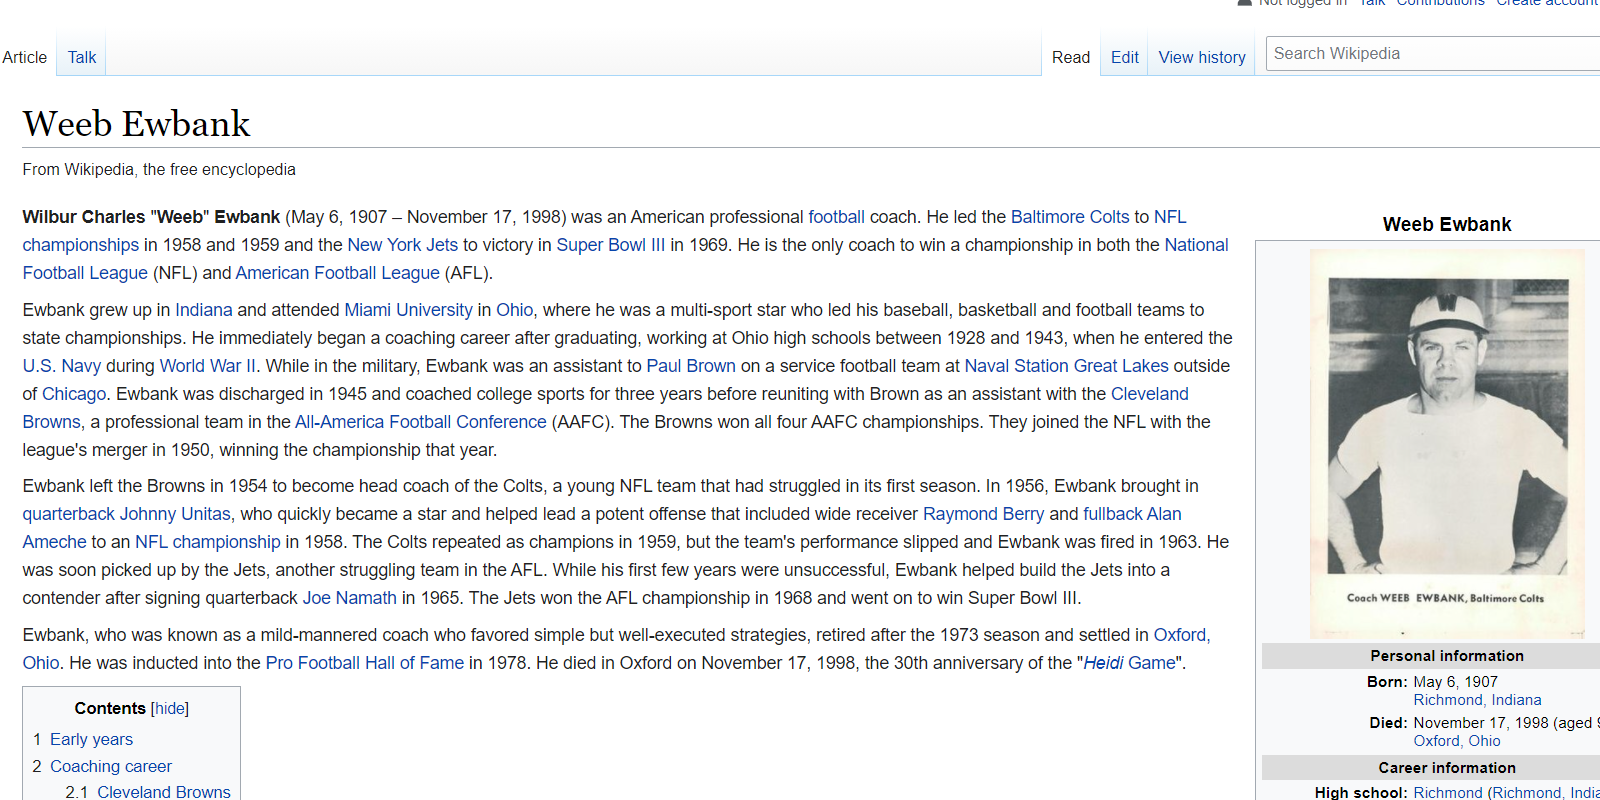Screen dimensions: 1600x800
Task: Open the New York Jets link
Action: point(402,245)
